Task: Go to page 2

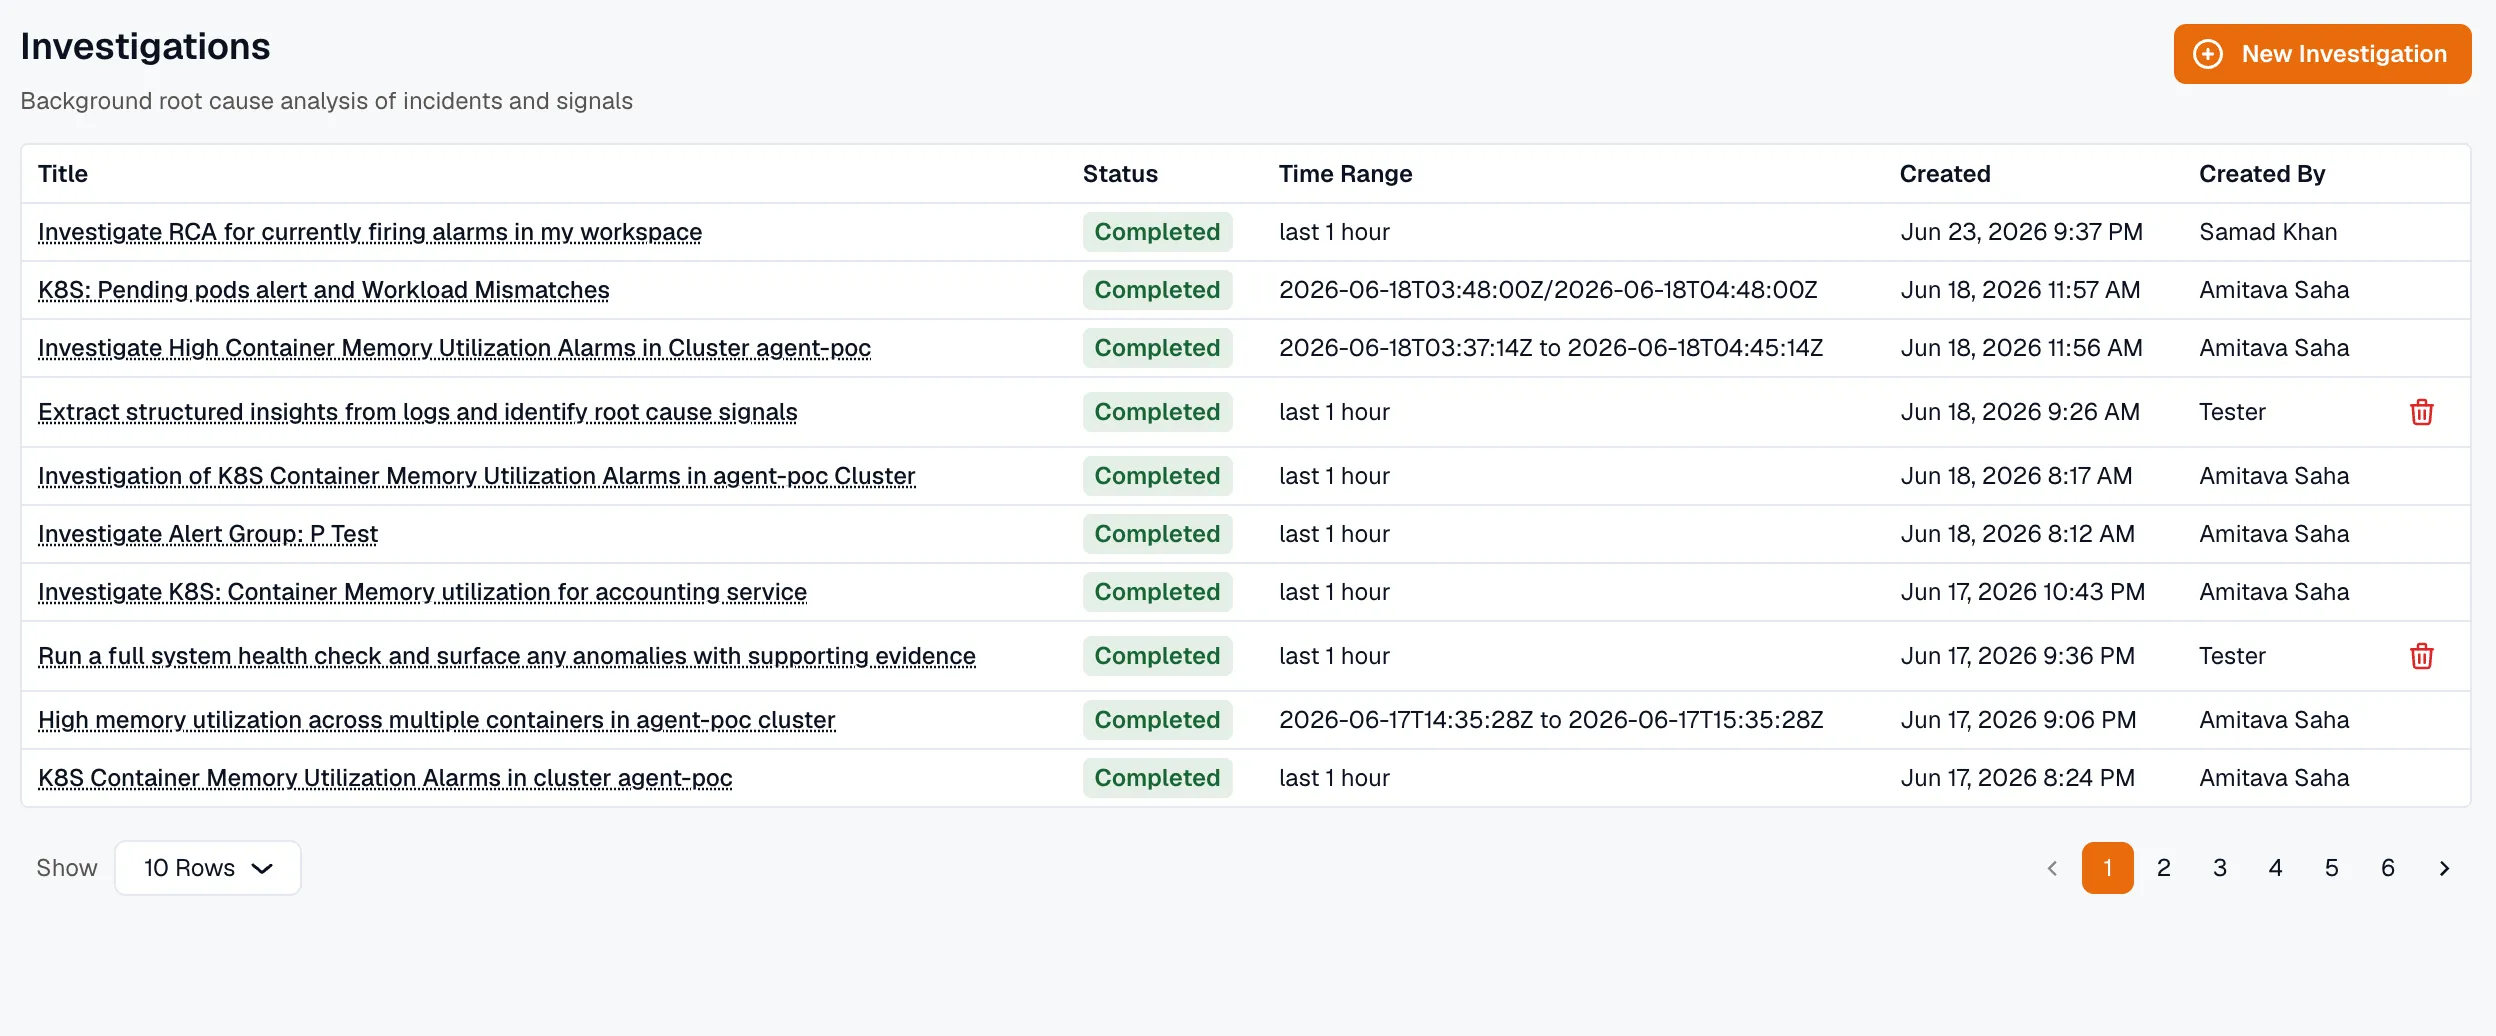Action: tap(2164, 868)
